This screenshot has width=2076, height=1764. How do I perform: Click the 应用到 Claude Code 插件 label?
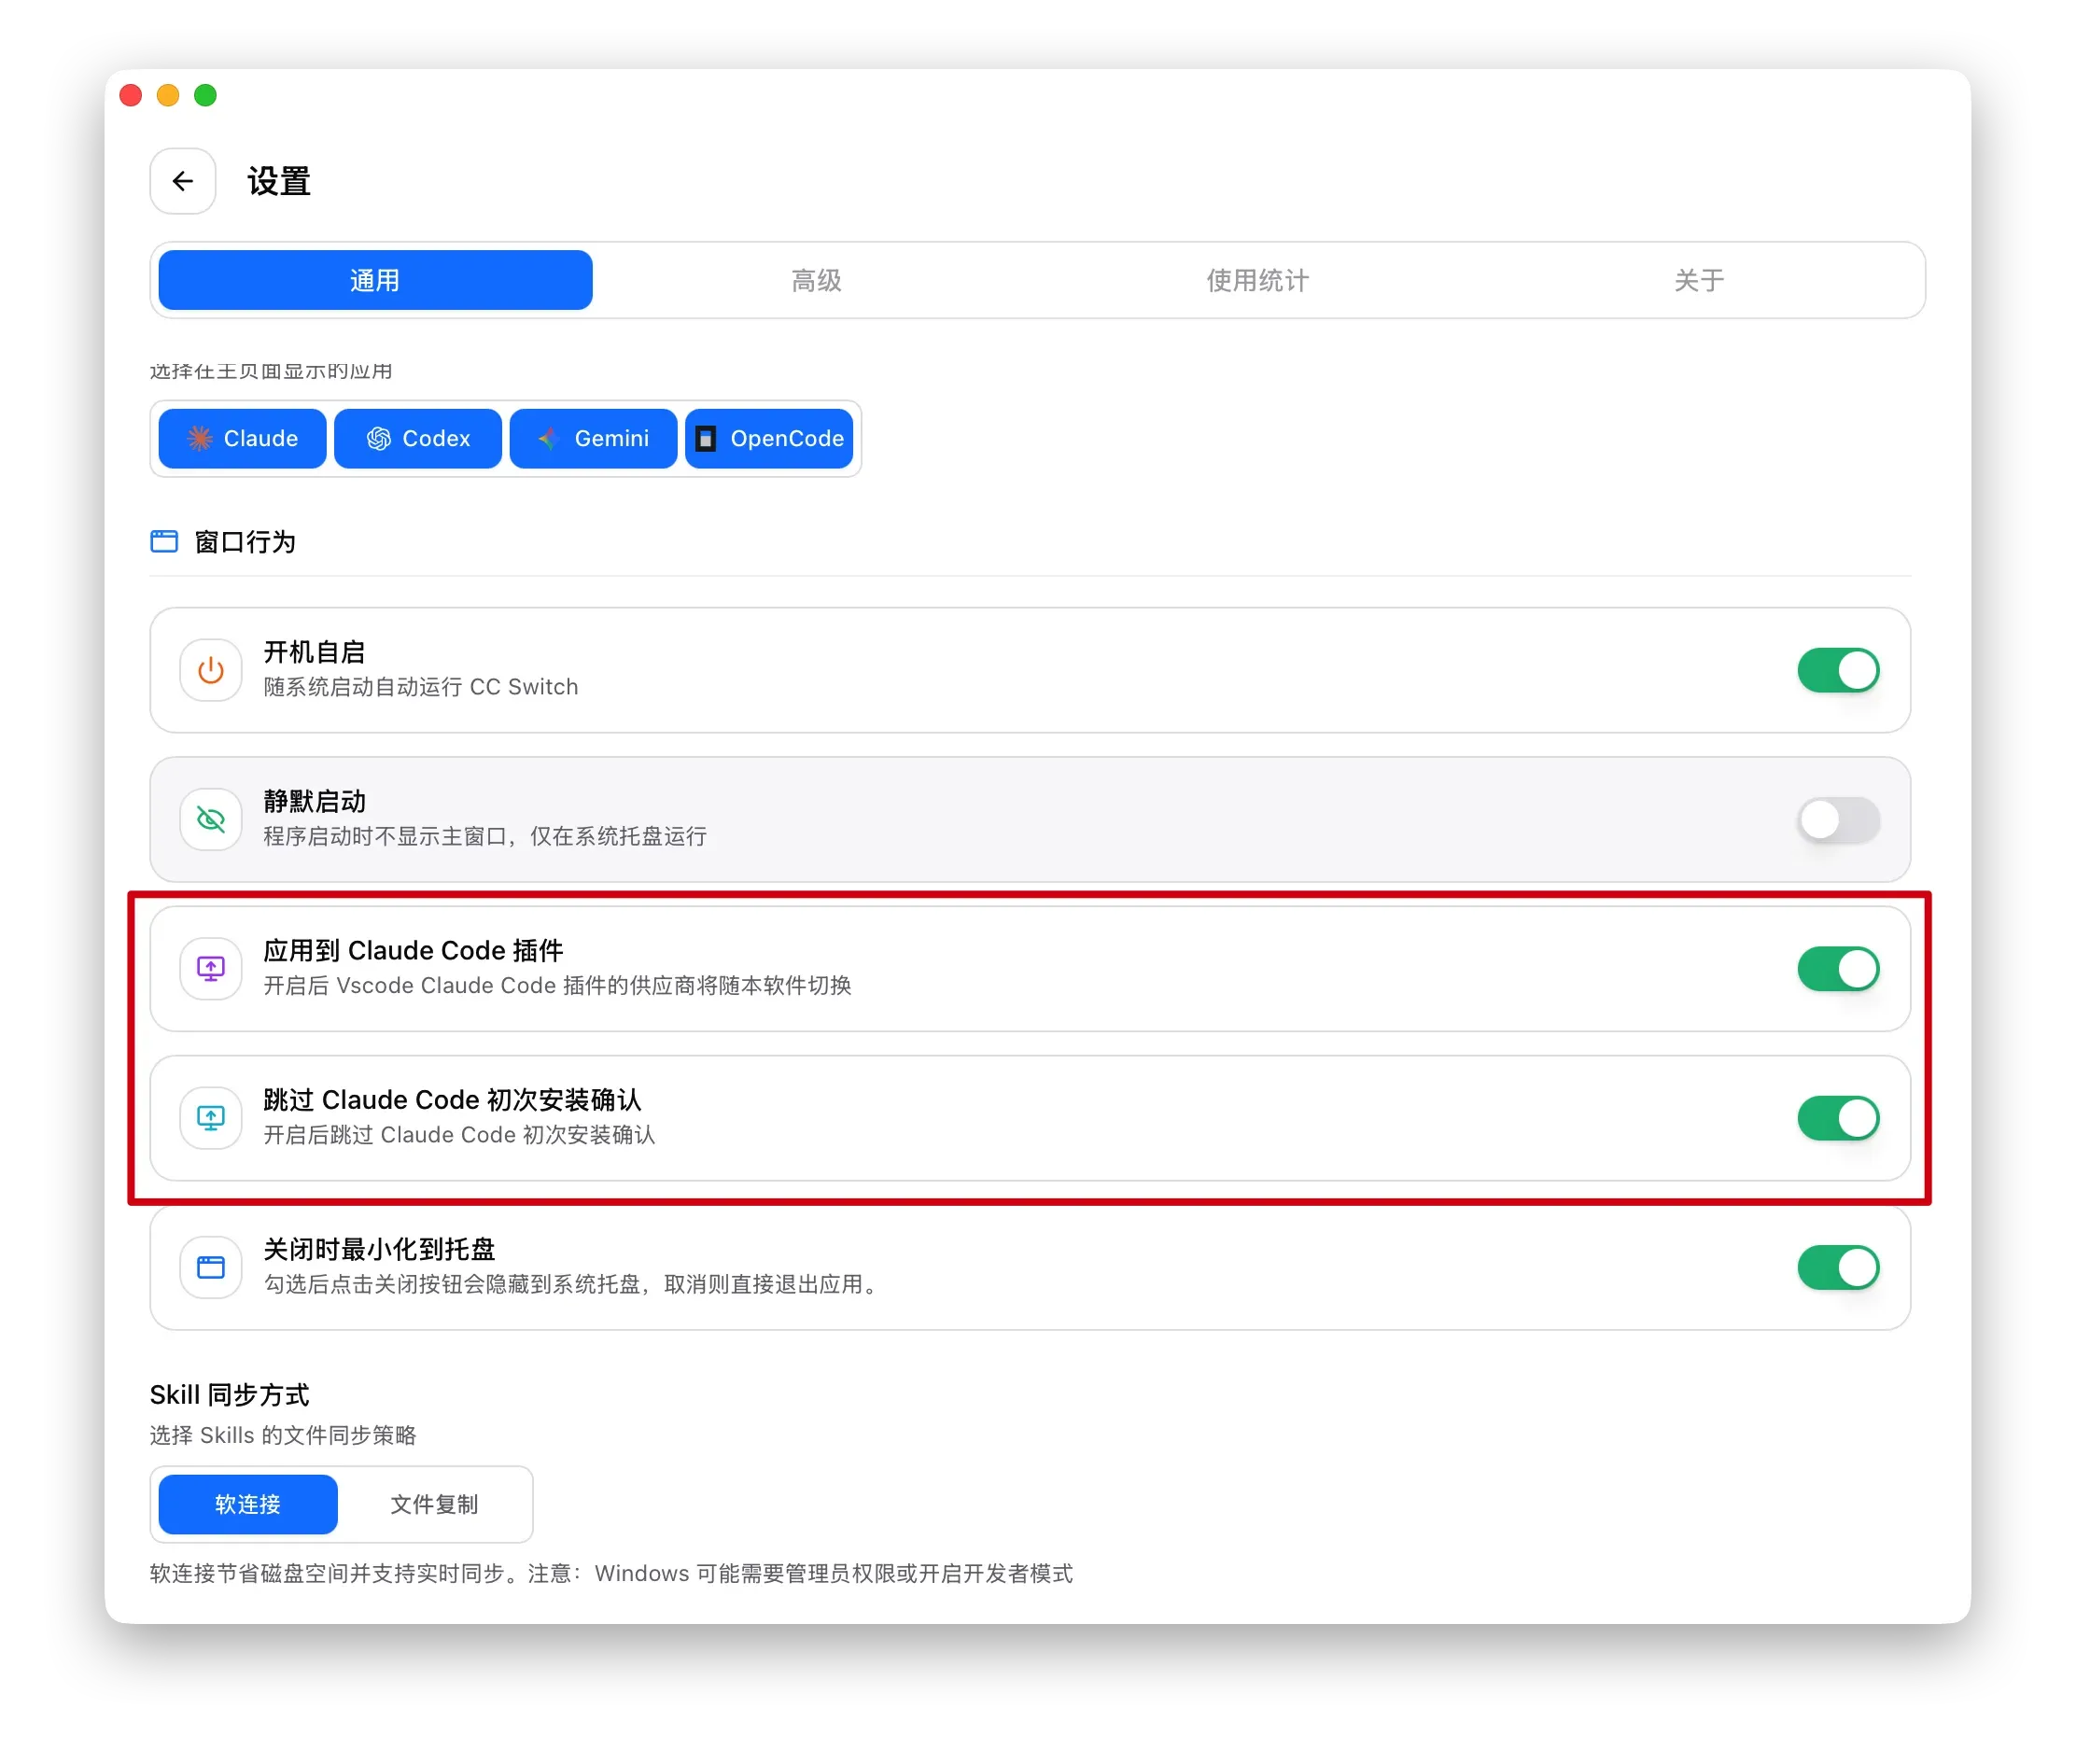[x=413, y=950]
